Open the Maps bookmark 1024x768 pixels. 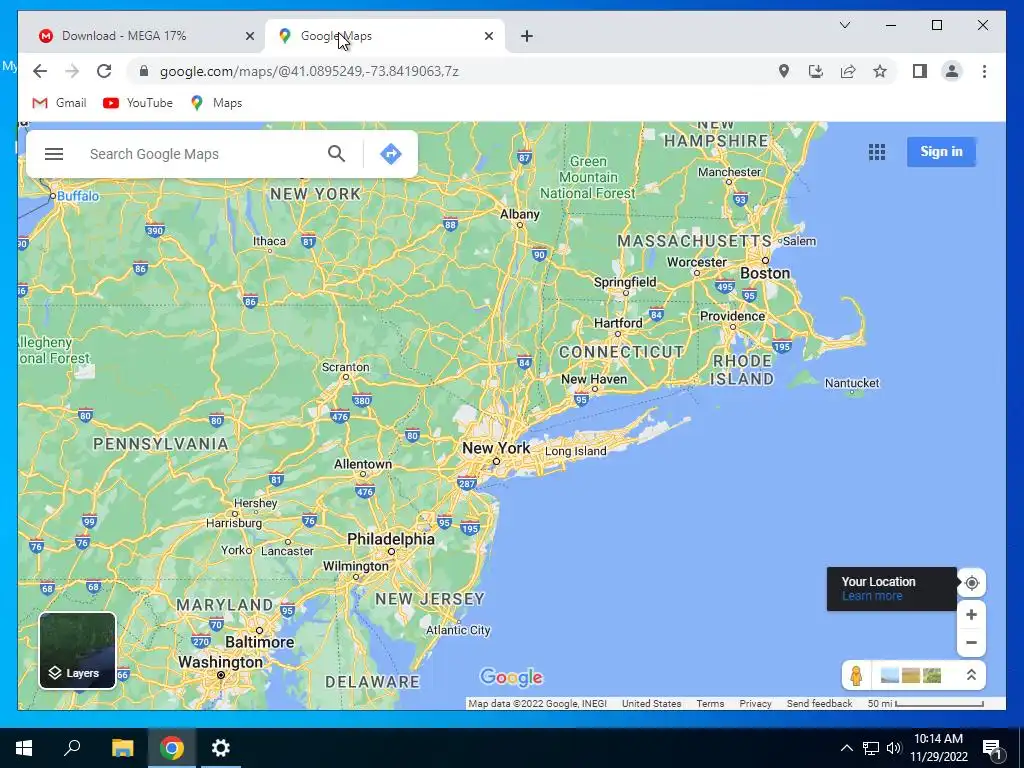pyautogui.click(x=216, y=103)
